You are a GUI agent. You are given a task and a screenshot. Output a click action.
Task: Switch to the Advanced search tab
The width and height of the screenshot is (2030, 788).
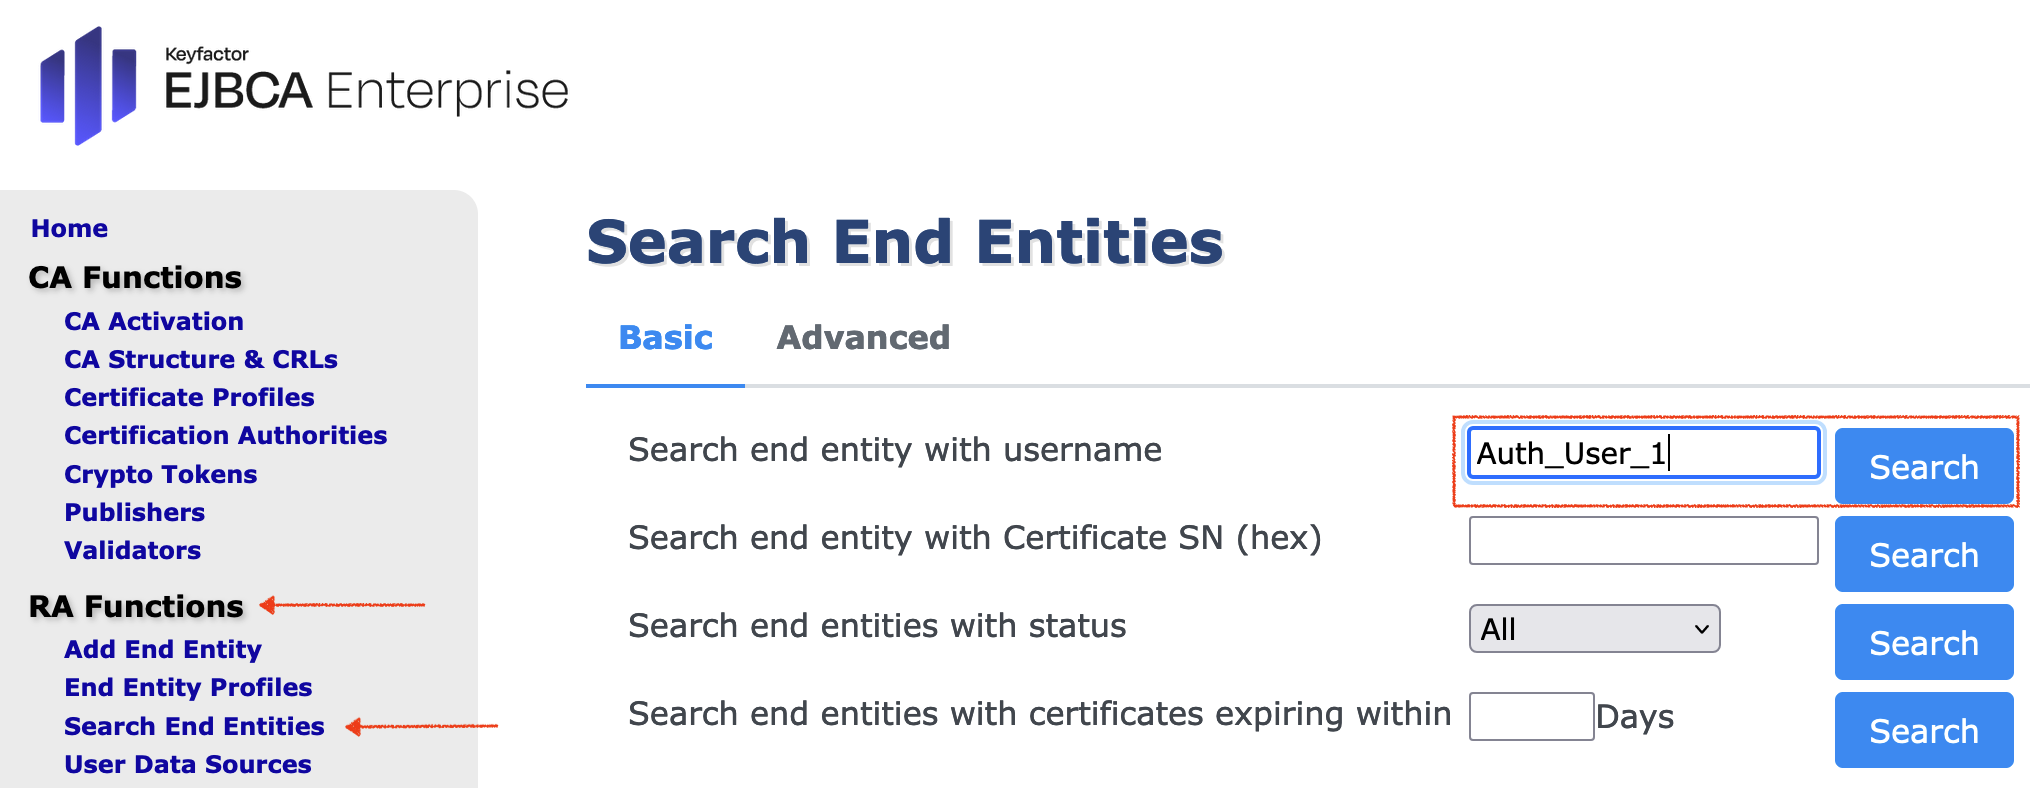click(x=863, y=338)
